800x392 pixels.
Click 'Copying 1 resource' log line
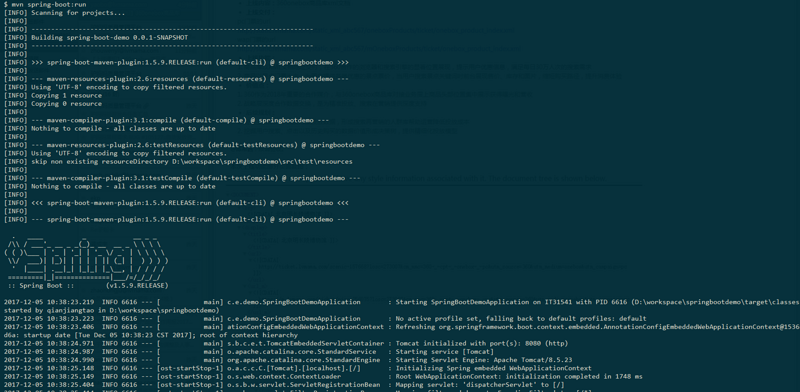pos(53,95)
